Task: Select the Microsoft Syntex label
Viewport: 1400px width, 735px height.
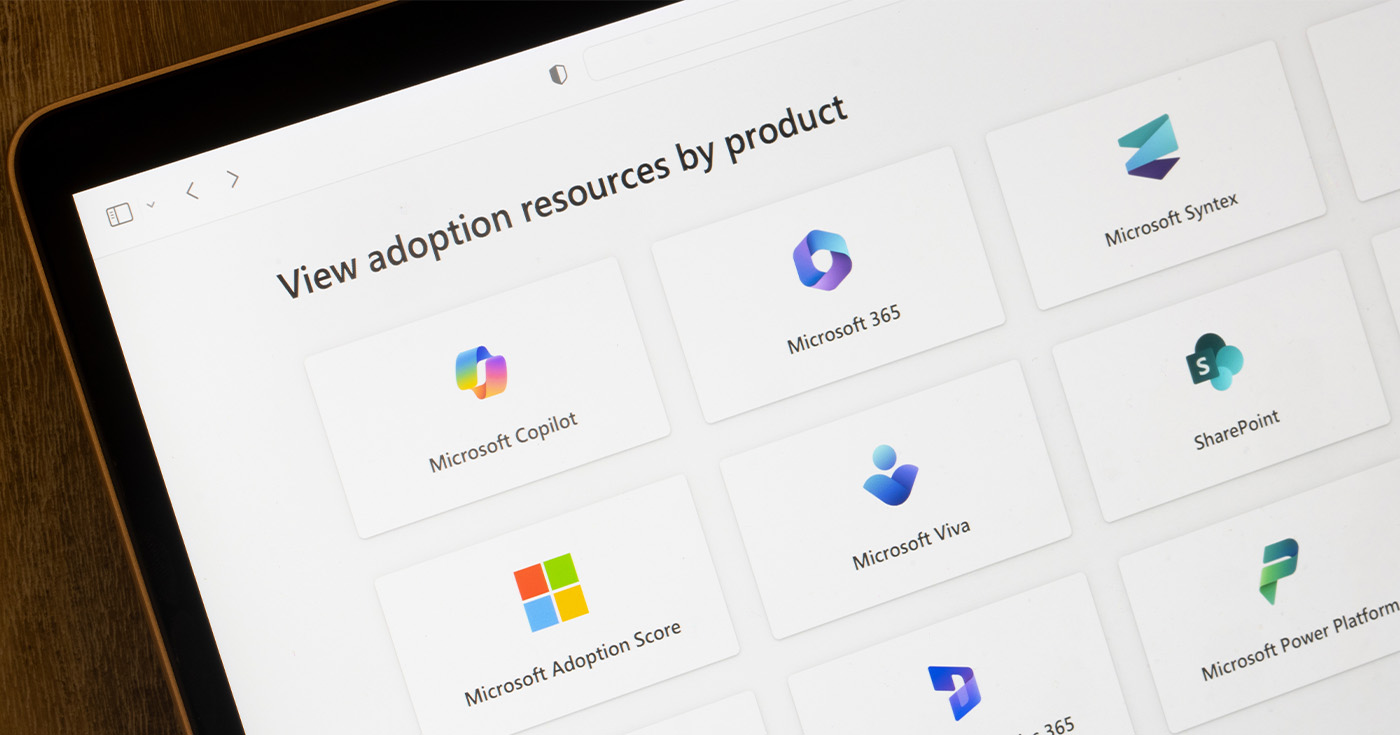Action: click(x=1171, y=220)
